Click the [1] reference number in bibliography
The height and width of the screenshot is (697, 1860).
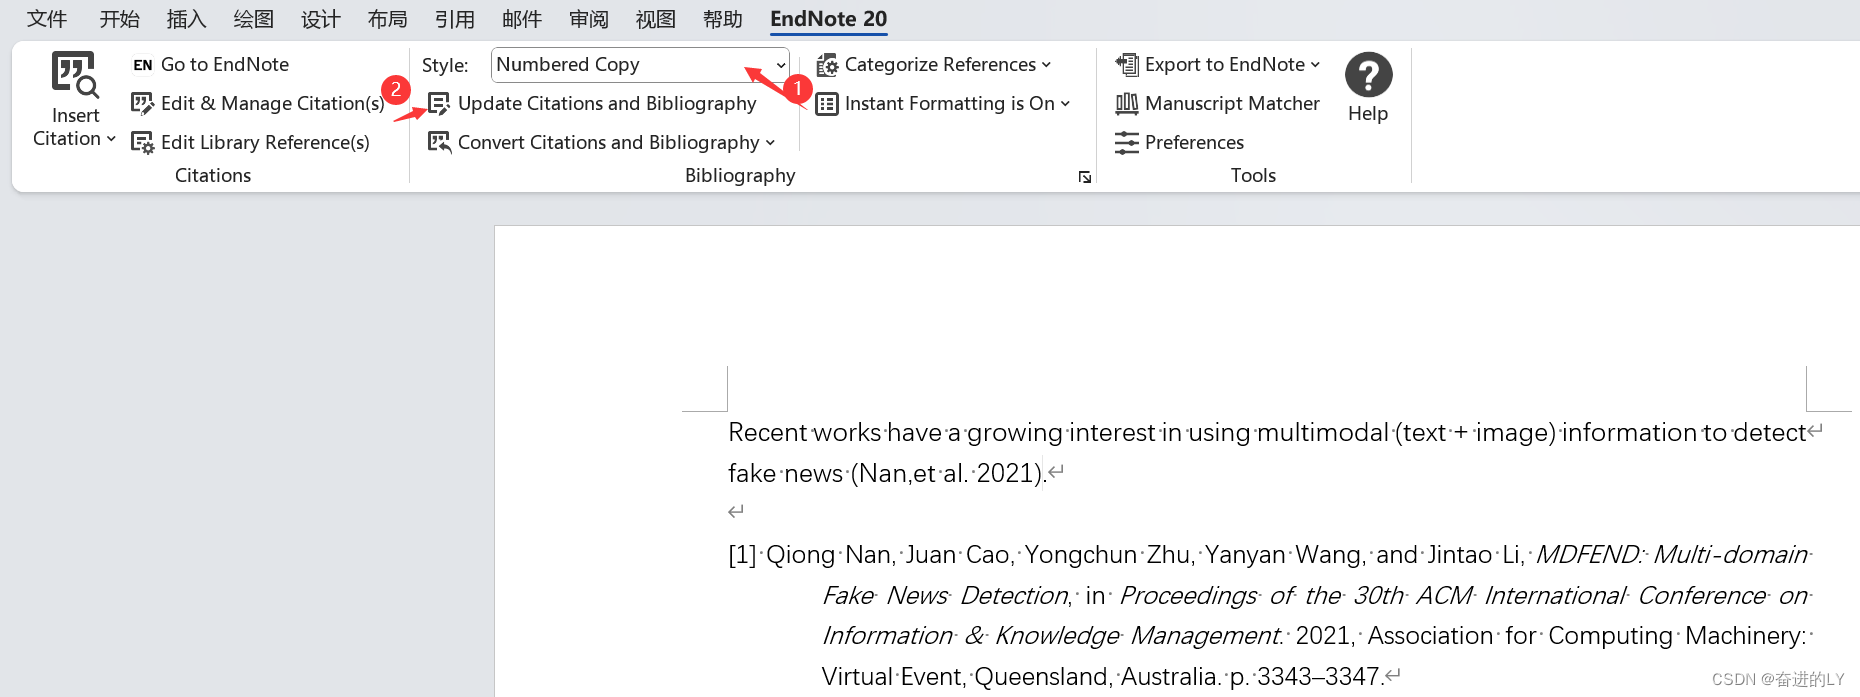pos(742,555)
